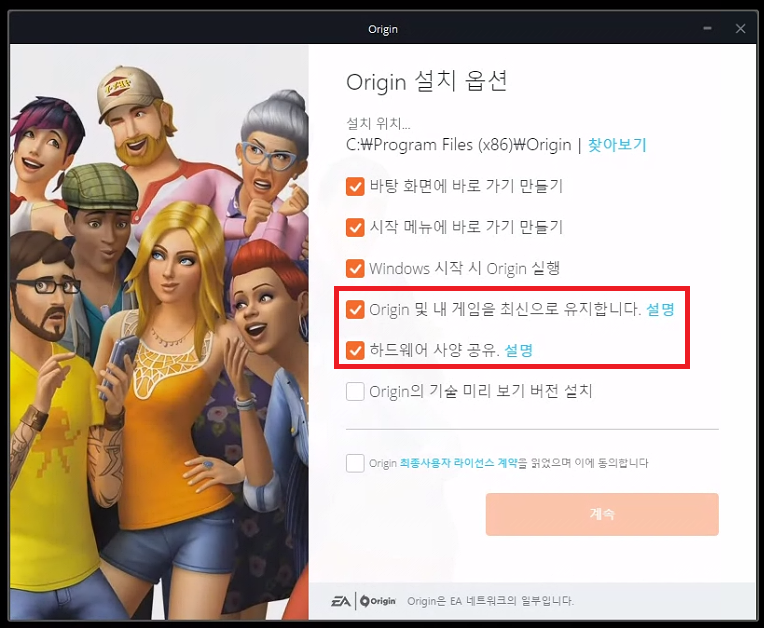The height and width of the screenshot is (628, 764).
Task: Click the Sims 4 artwork image
Action: coord(159,332)
